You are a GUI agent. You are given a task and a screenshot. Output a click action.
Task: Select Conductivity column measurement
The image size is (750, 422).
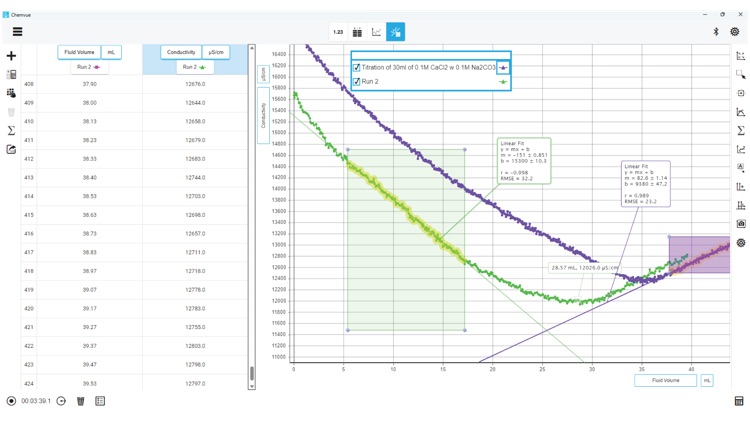(x=181, y=52)
